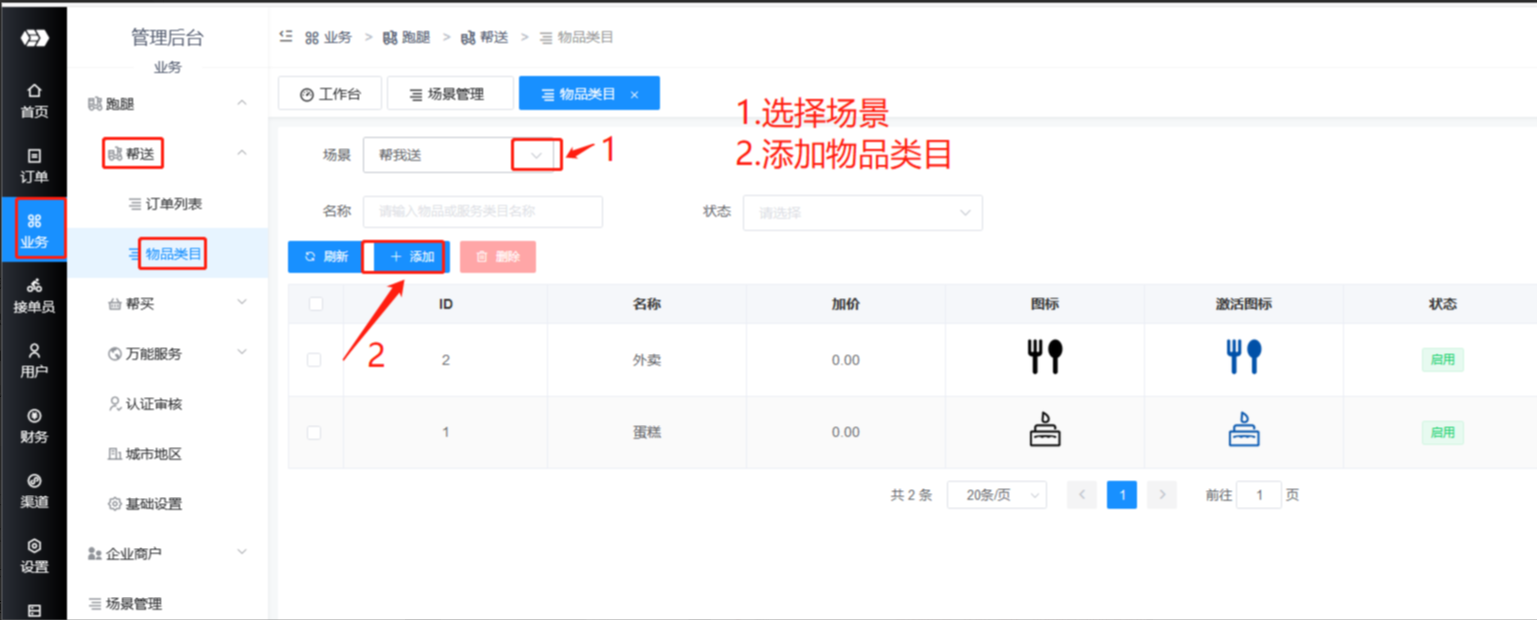The height and width of the screenshot is (620, 1537).
Task: Open the 状态 status dropdown
Action: [862, 213]
